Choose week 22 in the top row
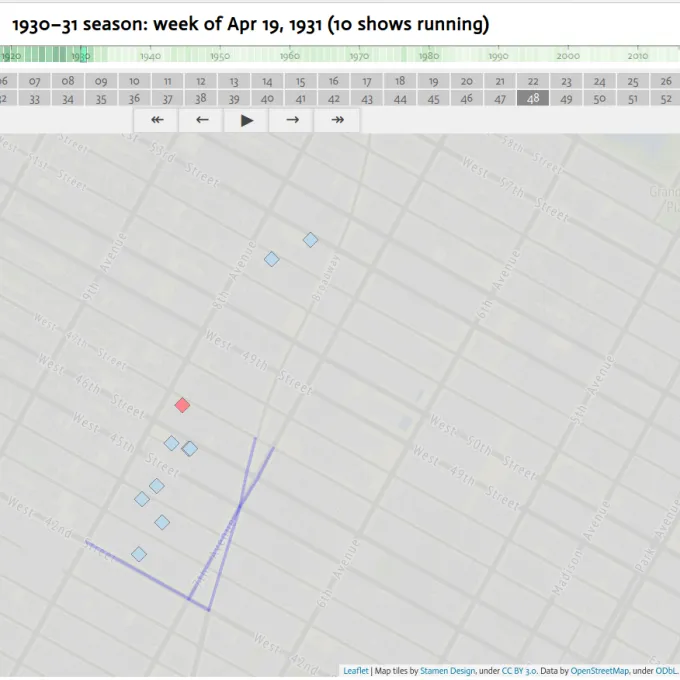Screen dimensions: 680x680 click(533, 81)
